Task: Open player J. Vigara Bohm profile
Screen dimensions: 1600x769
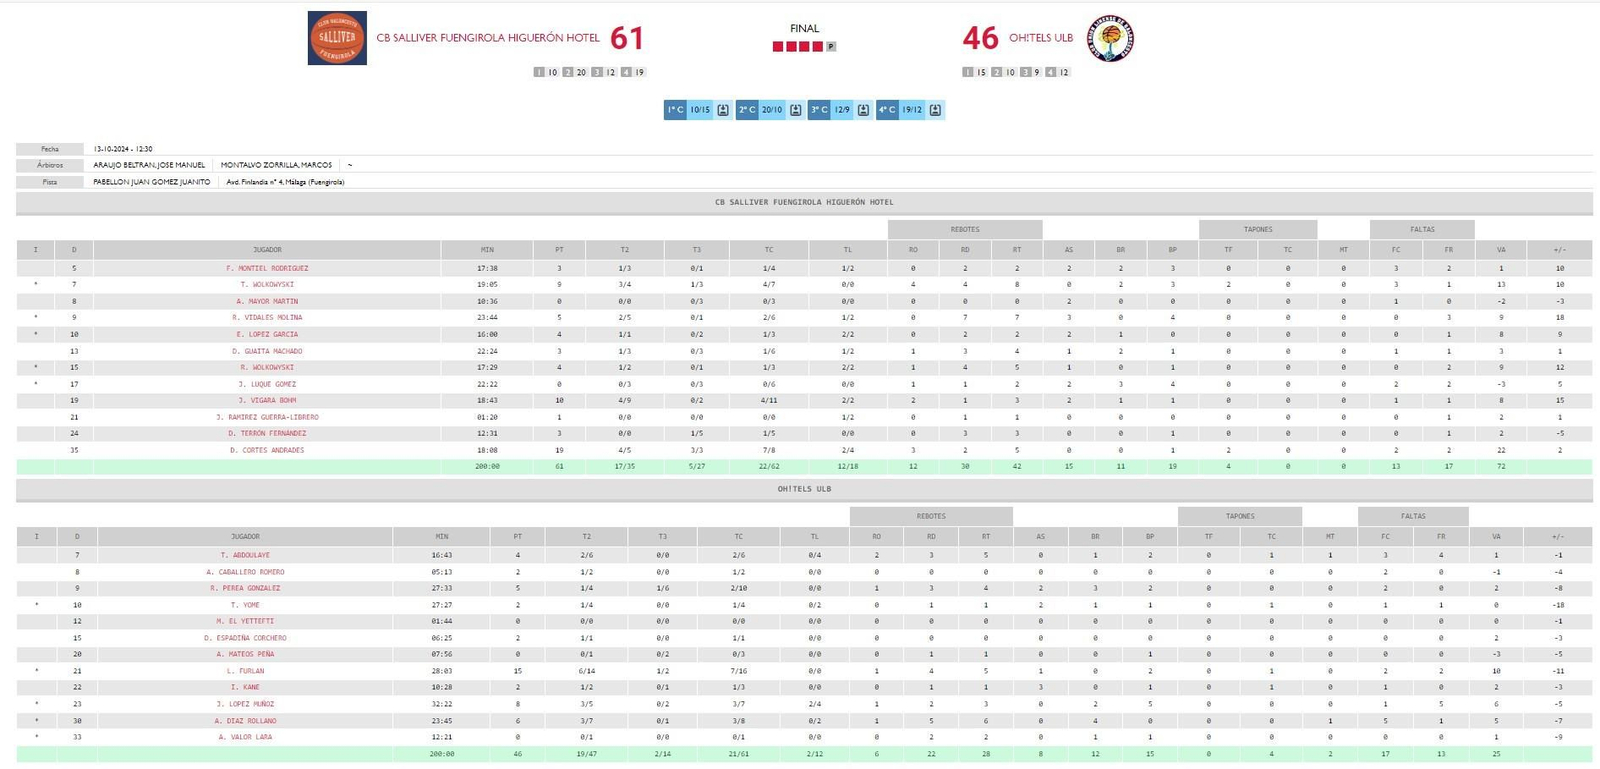Action: (x=267, y=400)
